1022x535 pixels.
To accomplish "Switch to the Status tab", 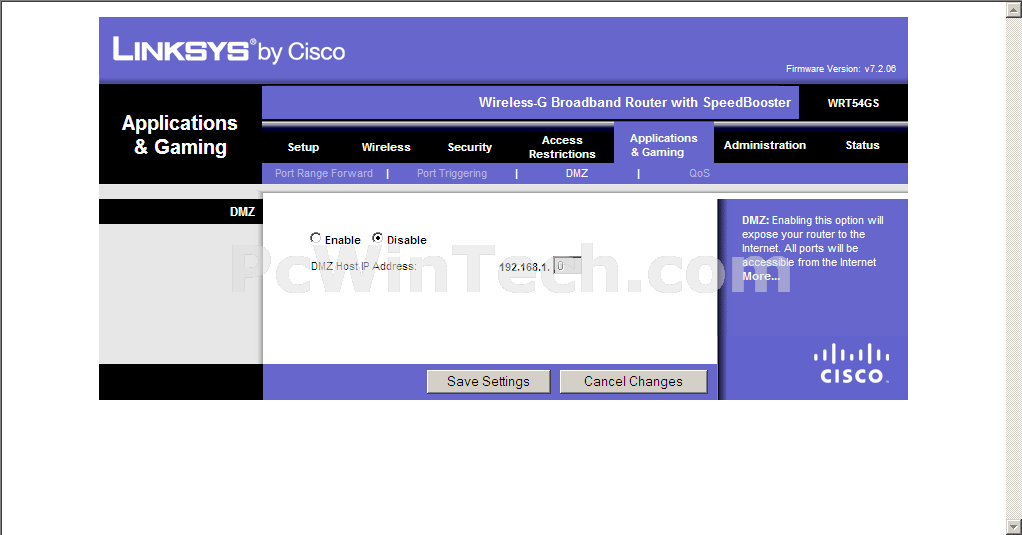I will pyautogui.click(x=862, y=145).
